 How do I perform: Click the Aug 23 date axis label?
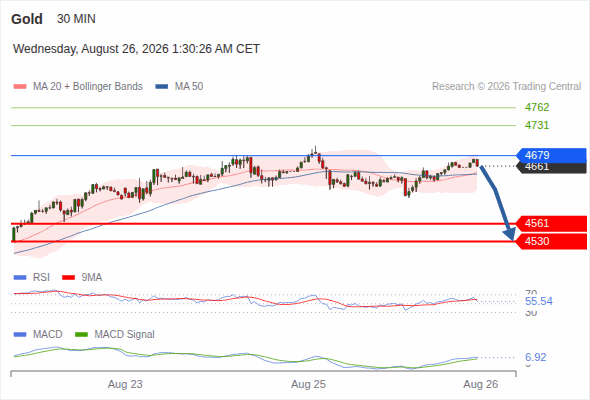pyautogui.click(x=125, y=384)
